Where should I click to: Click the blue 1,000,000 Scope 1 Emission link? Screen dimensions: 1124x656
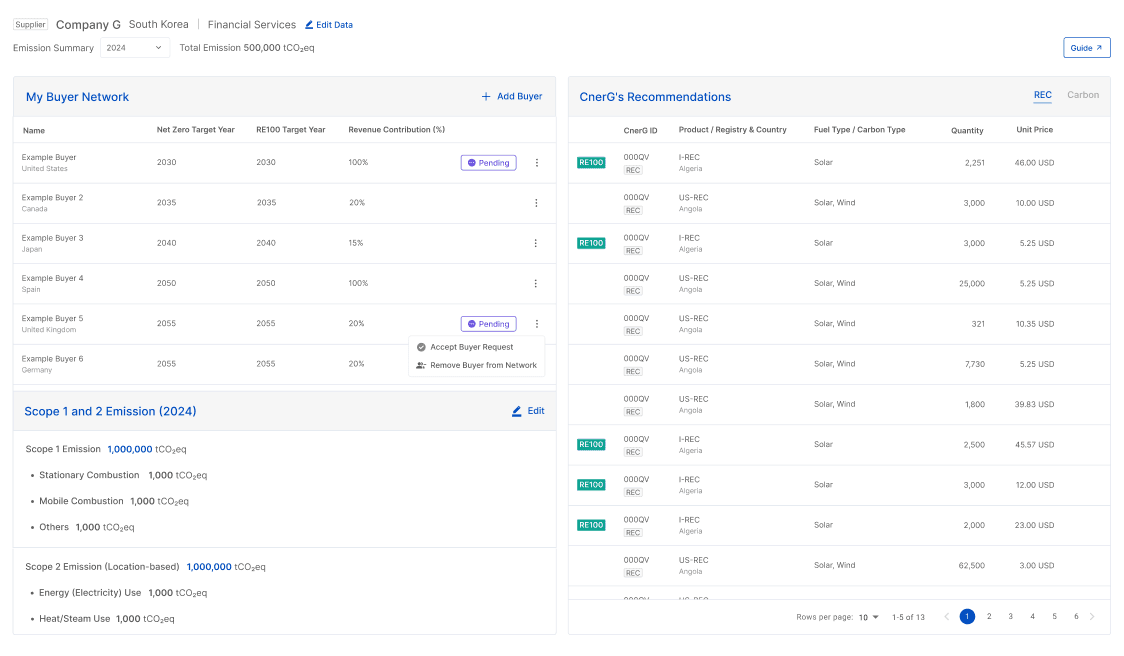130,449
